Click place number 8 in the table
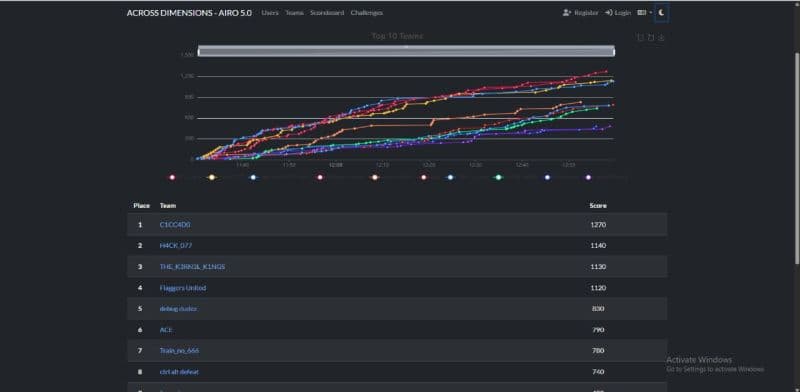800x392 pixels. coord(140,372)
